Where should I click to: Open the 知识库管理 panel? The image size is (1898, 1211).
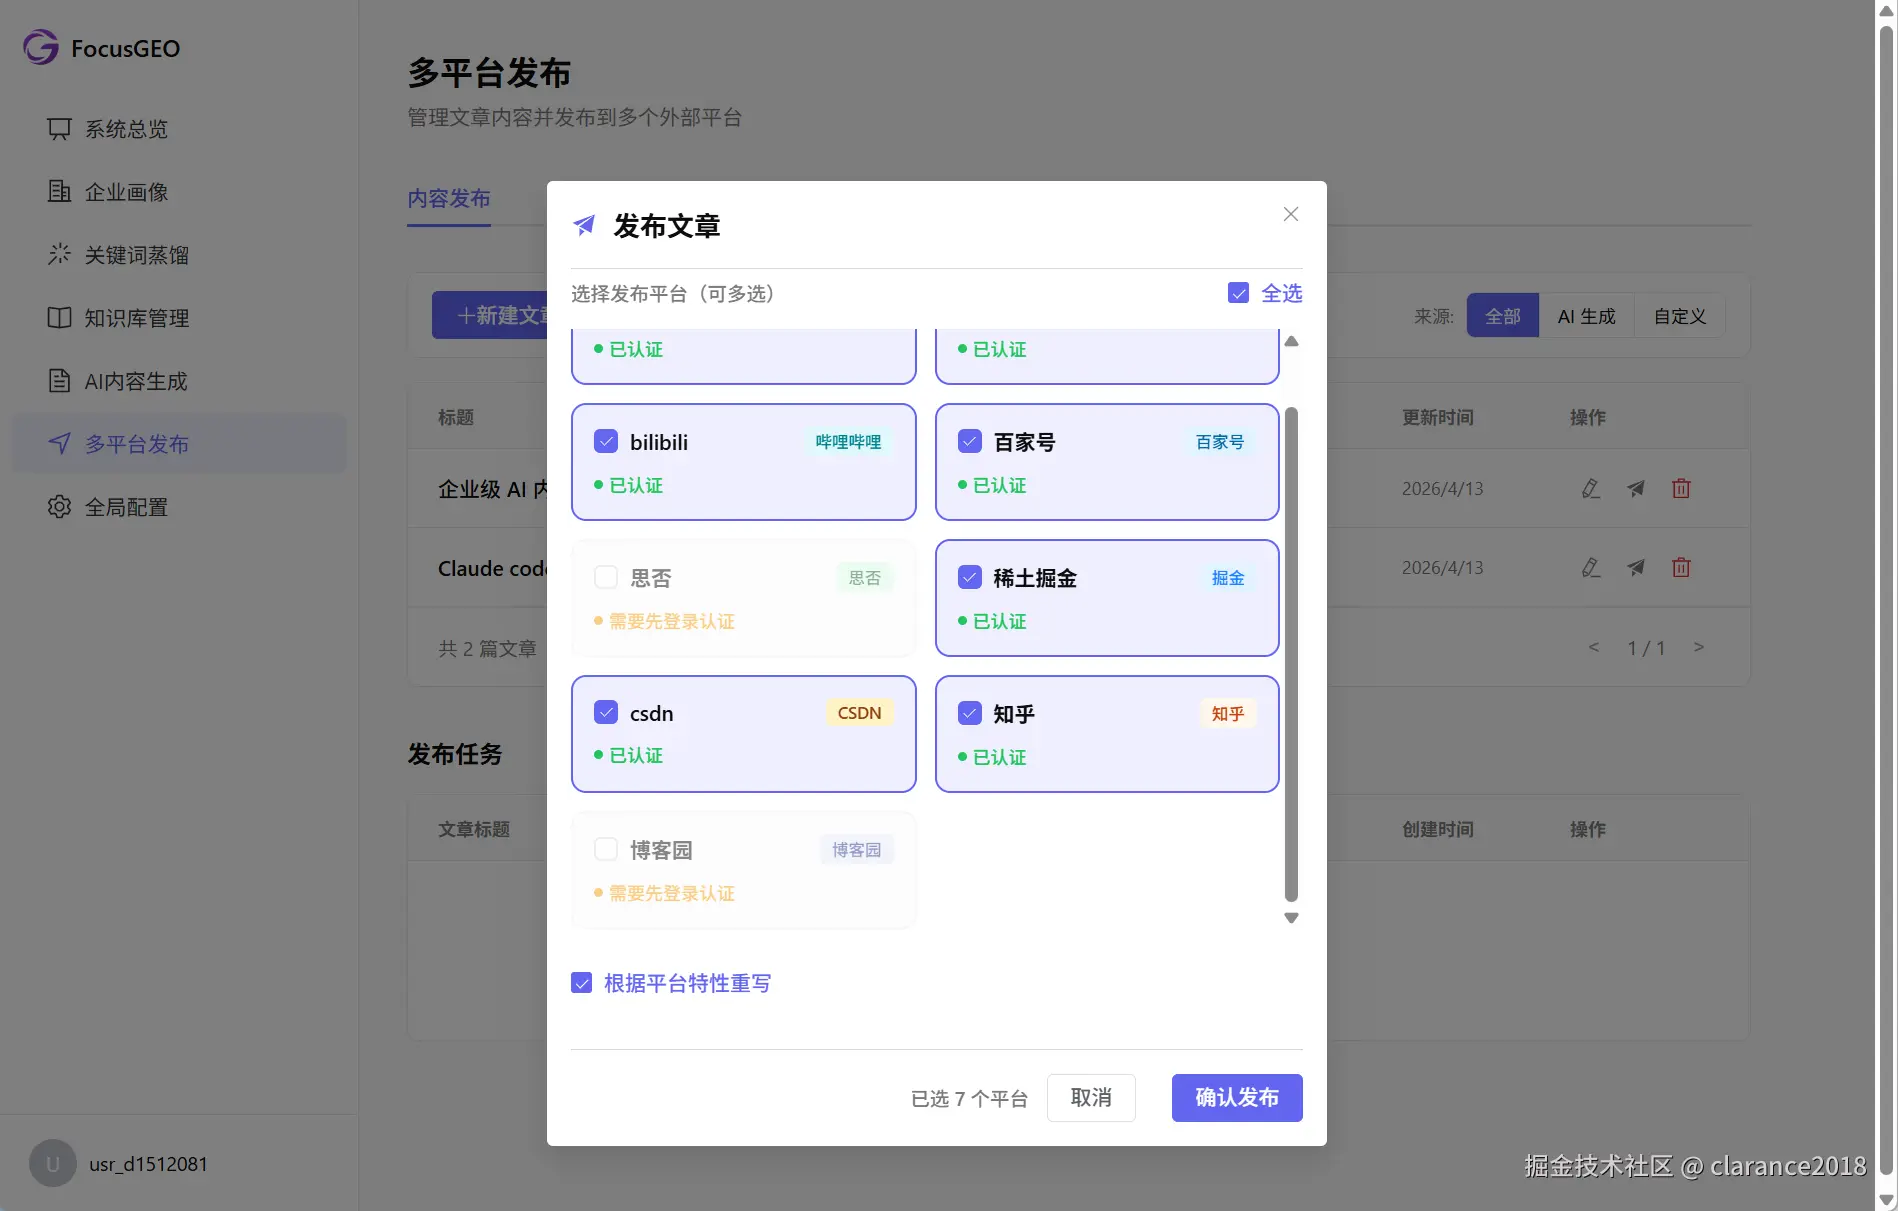click(x=135, y=318)
